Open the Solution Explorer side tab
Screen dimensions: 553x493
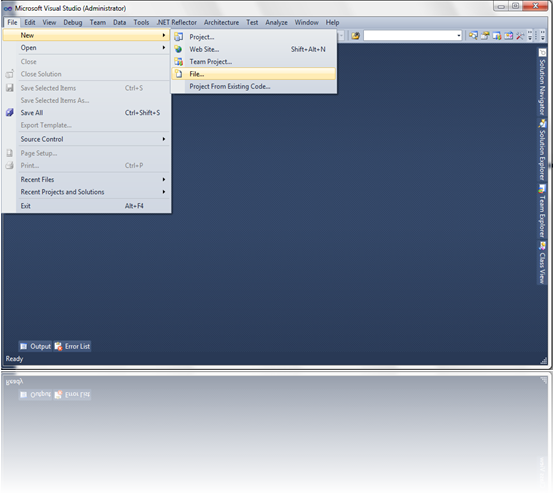542,150
